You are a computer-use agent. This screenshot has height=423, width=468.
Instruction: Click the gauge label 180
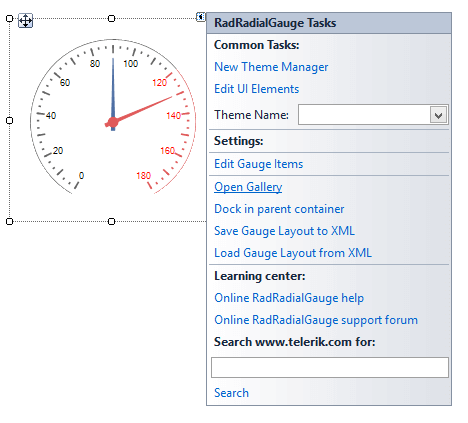(x=143, y=176)
